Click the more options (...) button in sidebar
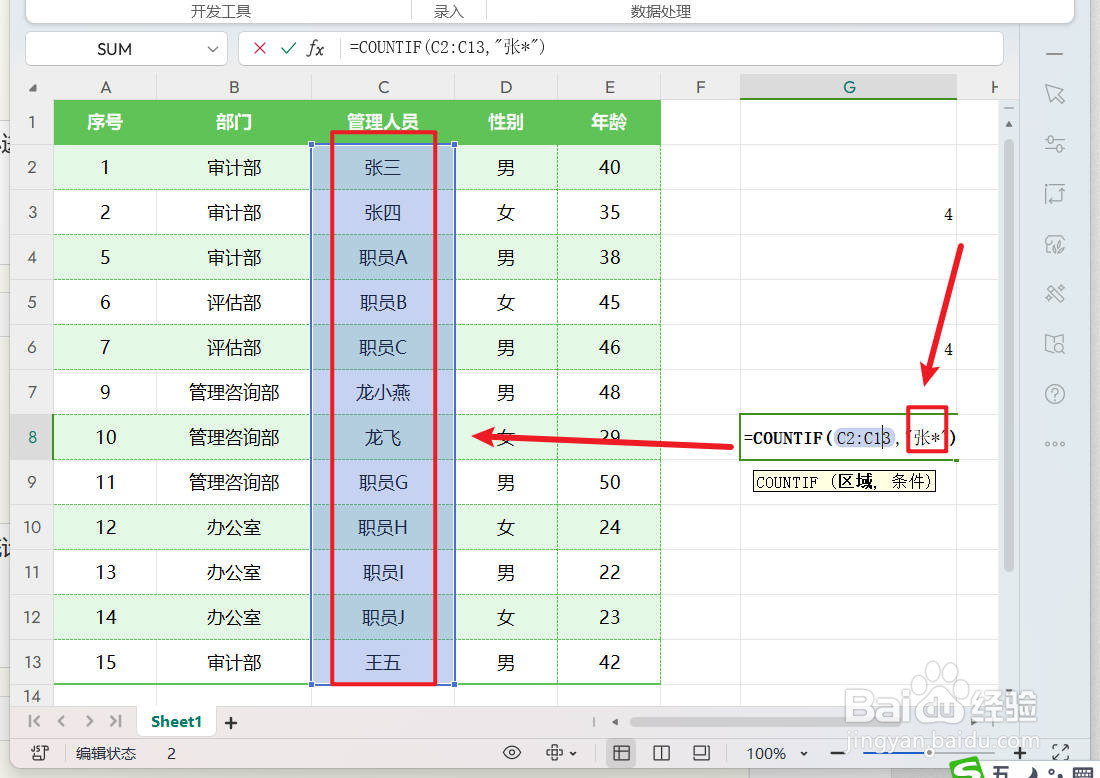This screenshot has height=778, width=1100. pyautogui.click(x=1054, y=443)
